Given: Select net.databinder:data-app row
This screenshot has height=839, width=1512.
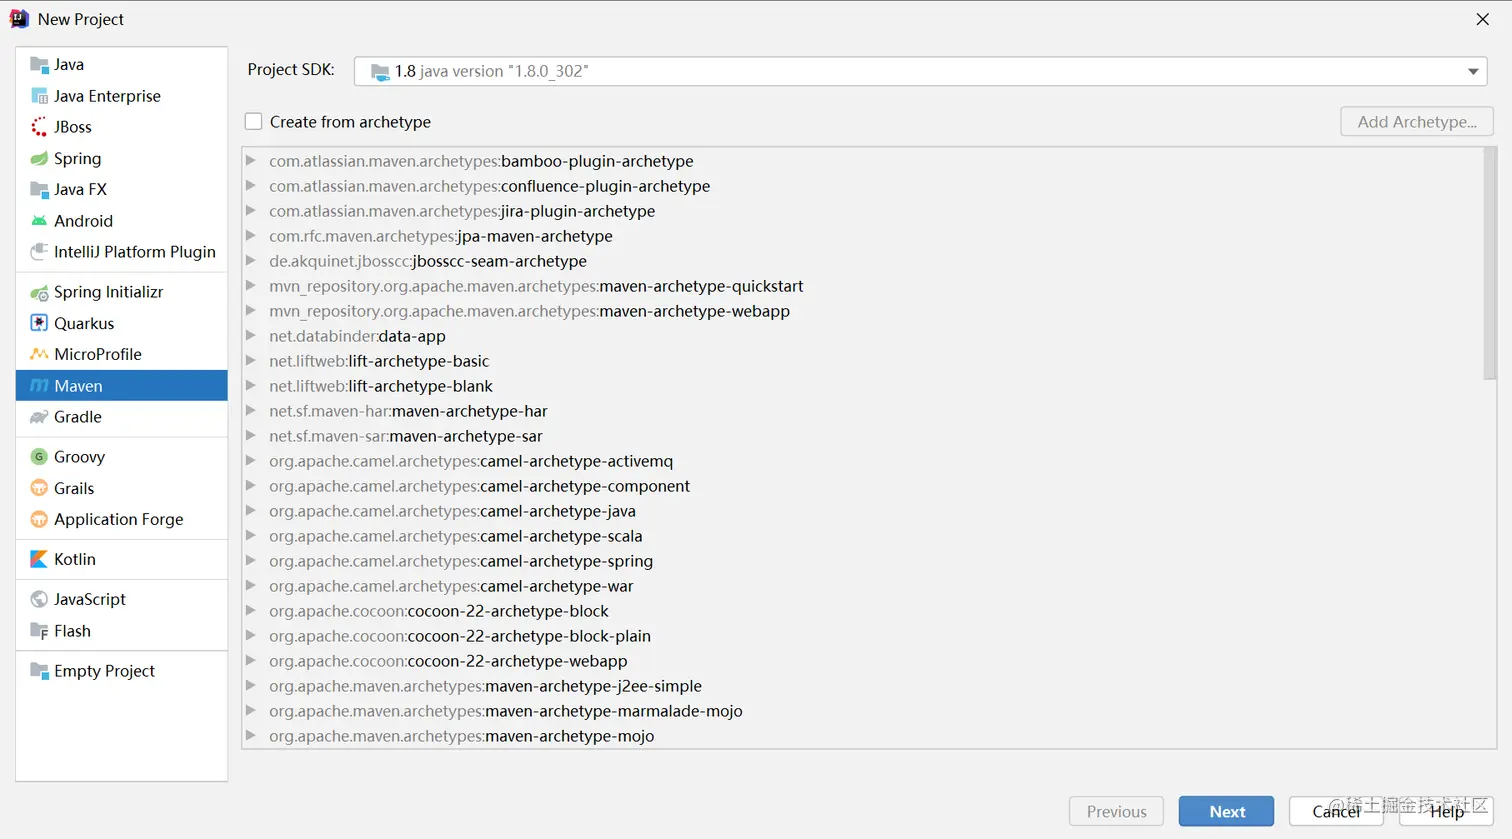Looking at the screenshot, I should point(863,336).
